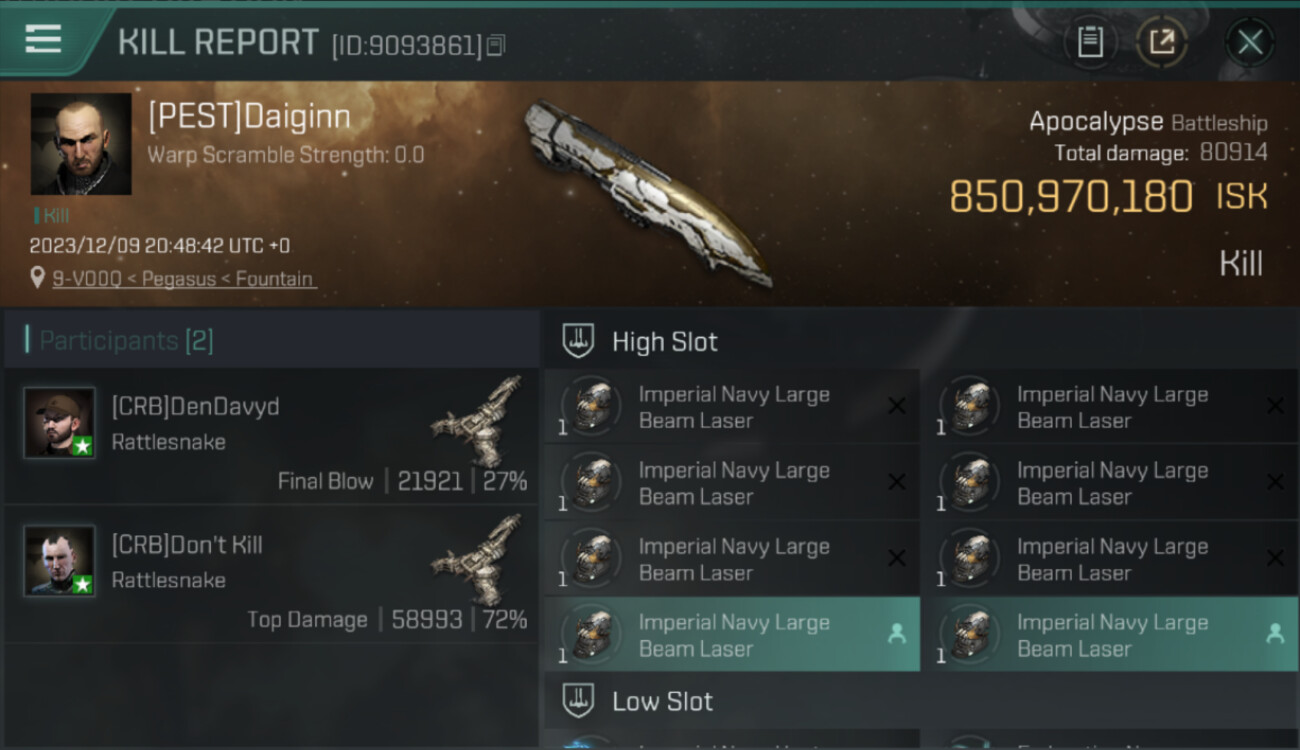Open Don't Kill pilot portrait
1300x750 pixels.
coord(60,561)
